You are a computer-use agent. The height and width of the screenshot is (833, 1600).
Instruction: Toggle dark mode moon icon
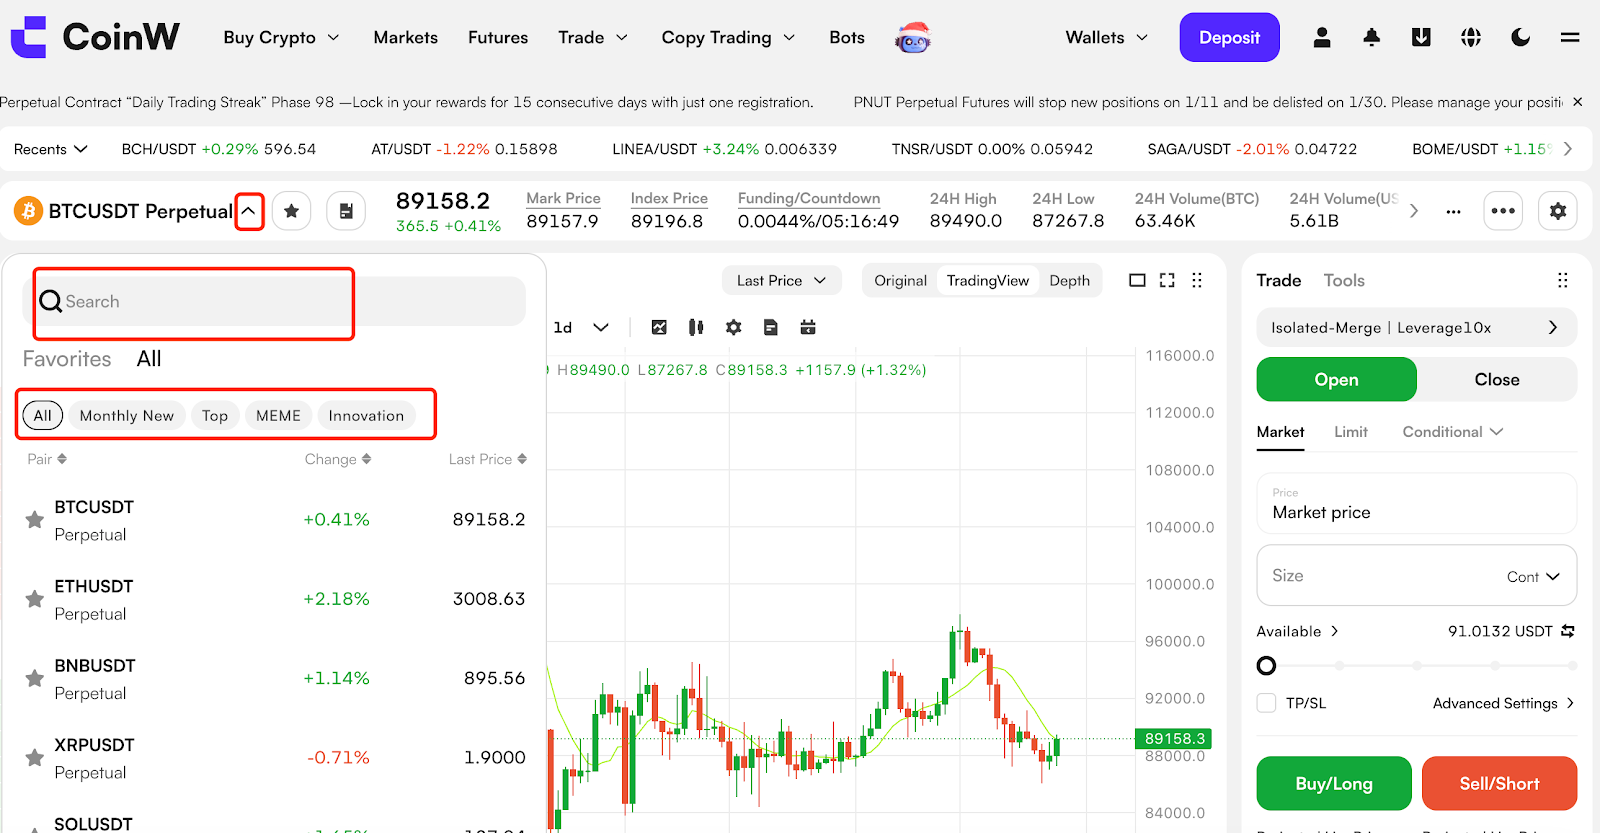point(1520,38)
